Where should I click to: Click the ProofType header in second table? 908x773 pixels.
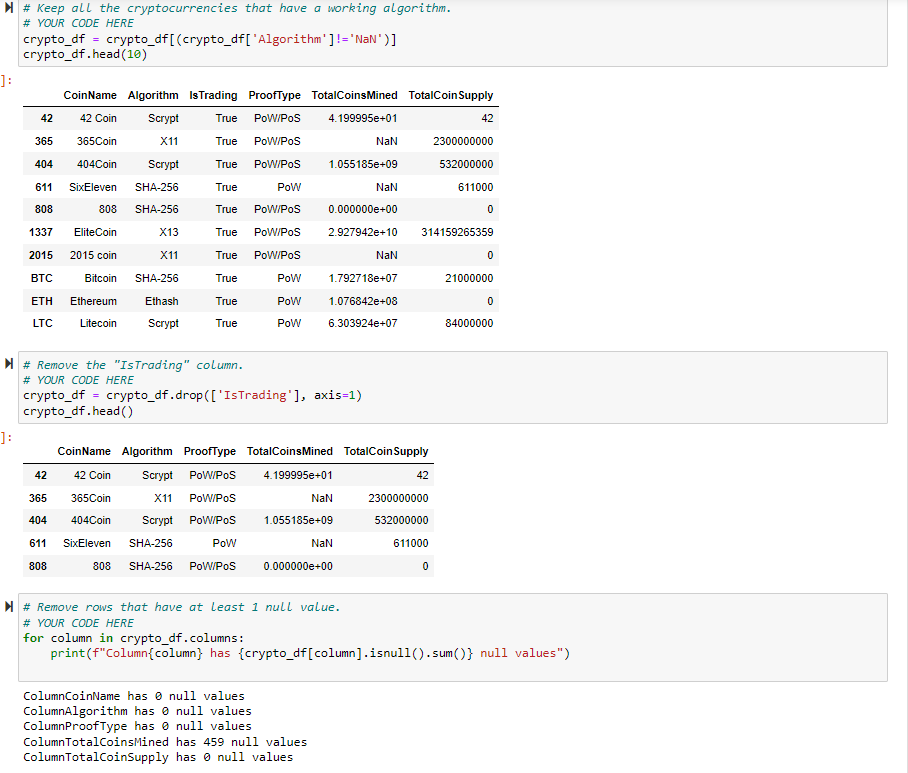tap(210, 451)
